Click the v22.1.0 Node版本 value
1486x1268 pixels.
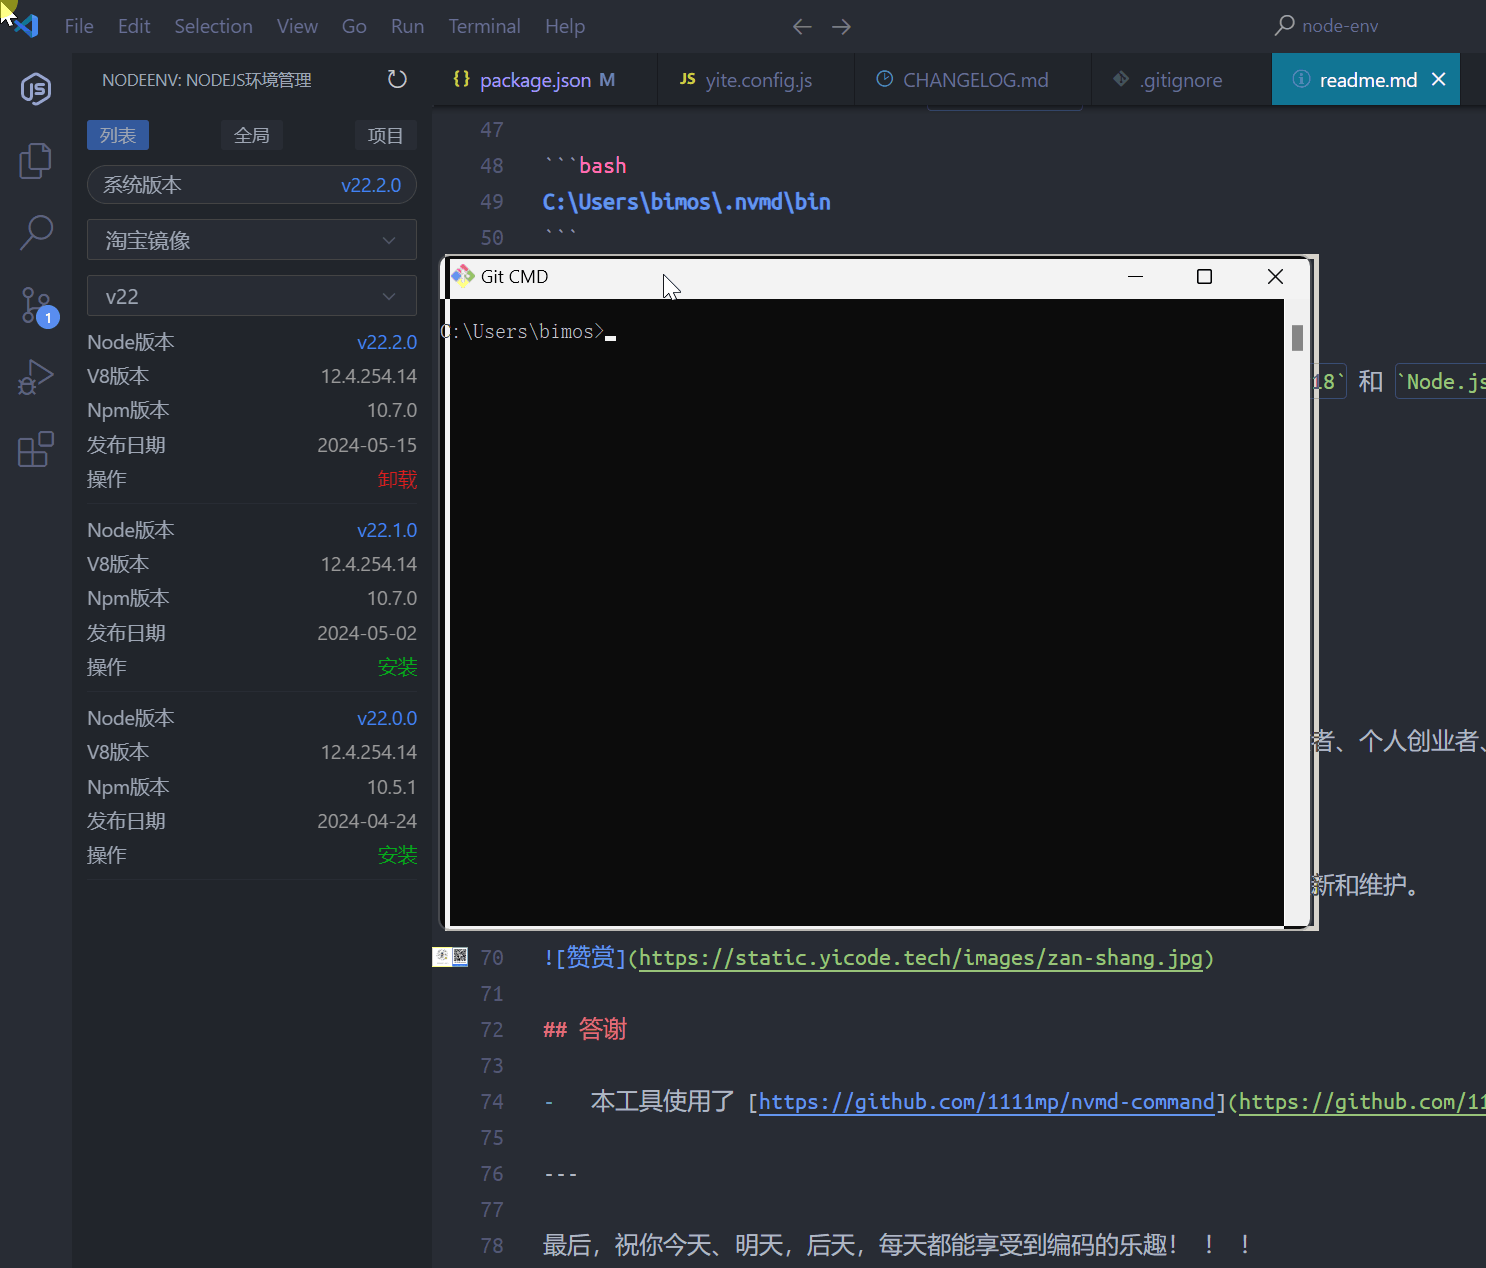tap(387, 530)
